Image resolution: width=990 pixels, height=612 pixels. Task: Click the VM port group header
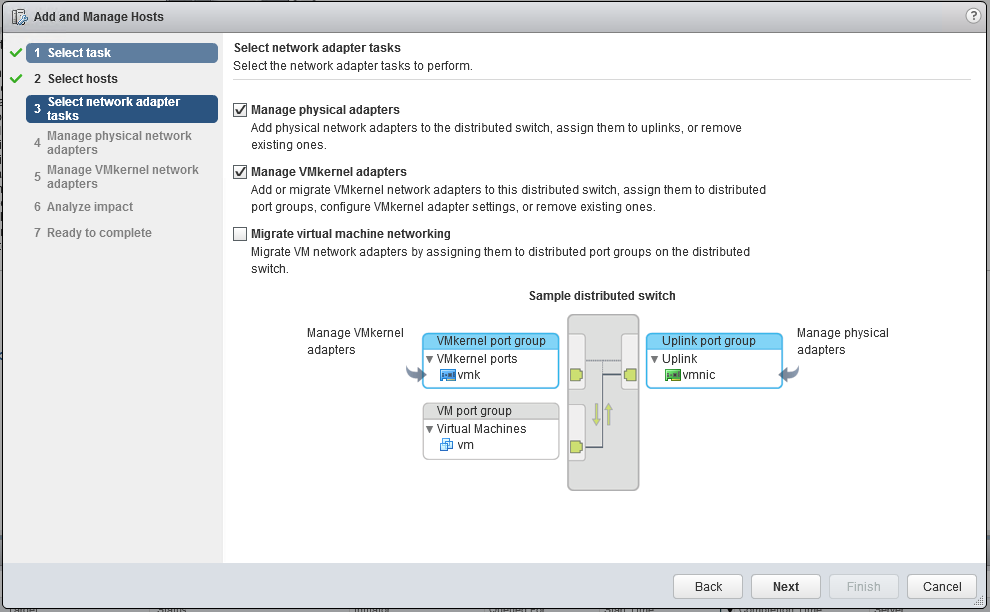[491, 411]
